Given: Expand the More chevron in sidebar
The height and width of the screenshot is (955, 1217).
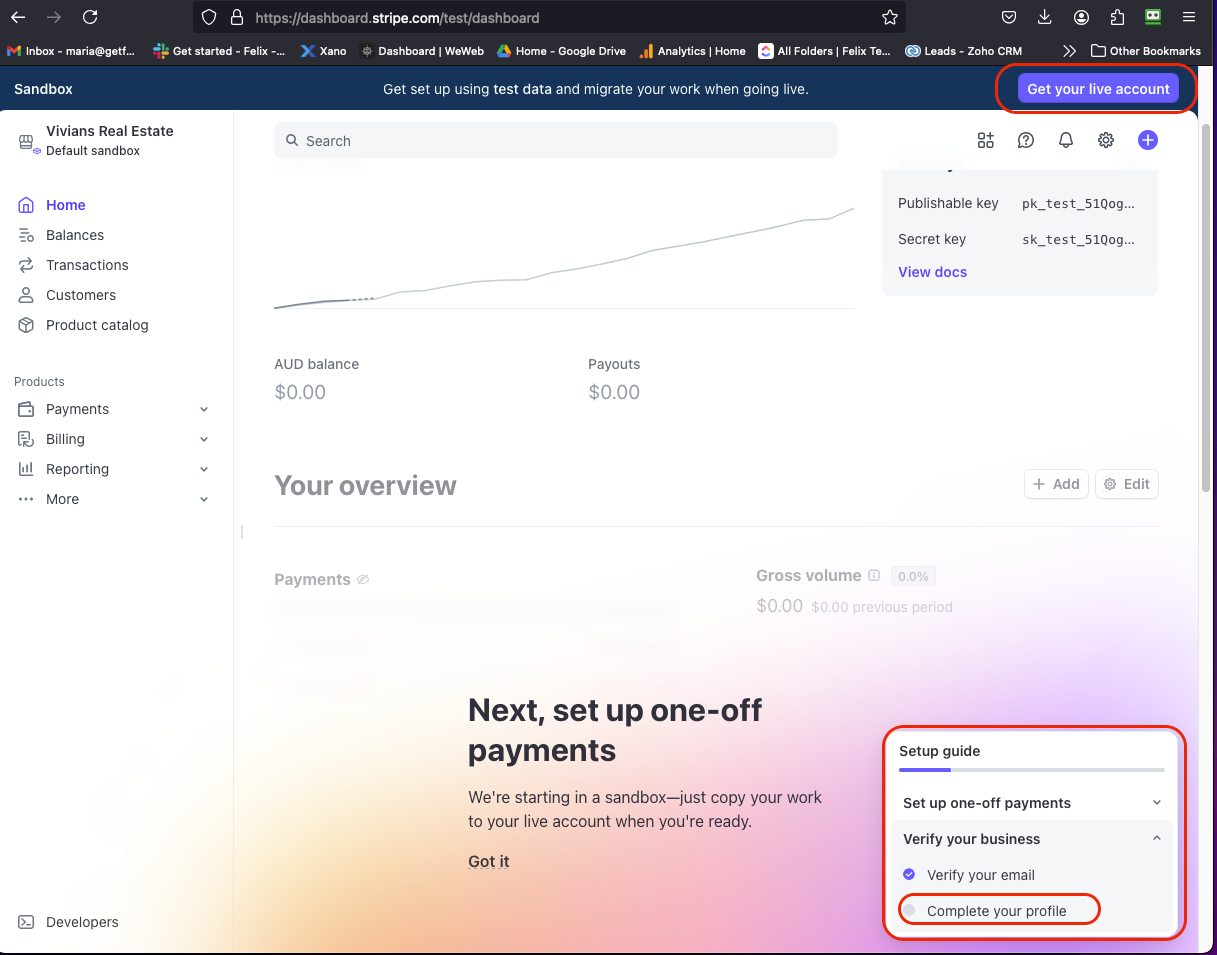Looking at the screenshot, I should [x=204, y=499].
